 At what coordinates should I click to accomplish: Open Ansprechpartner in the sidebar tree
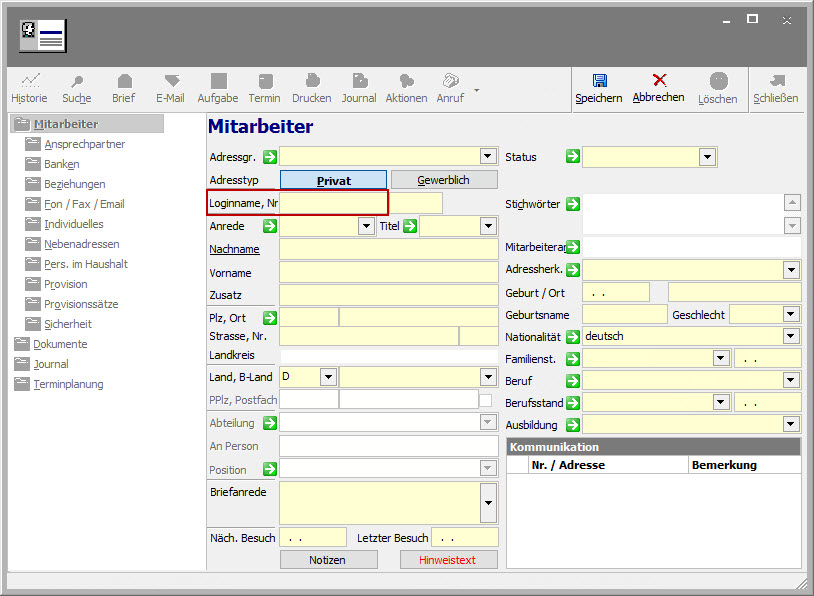click(85, 144)
